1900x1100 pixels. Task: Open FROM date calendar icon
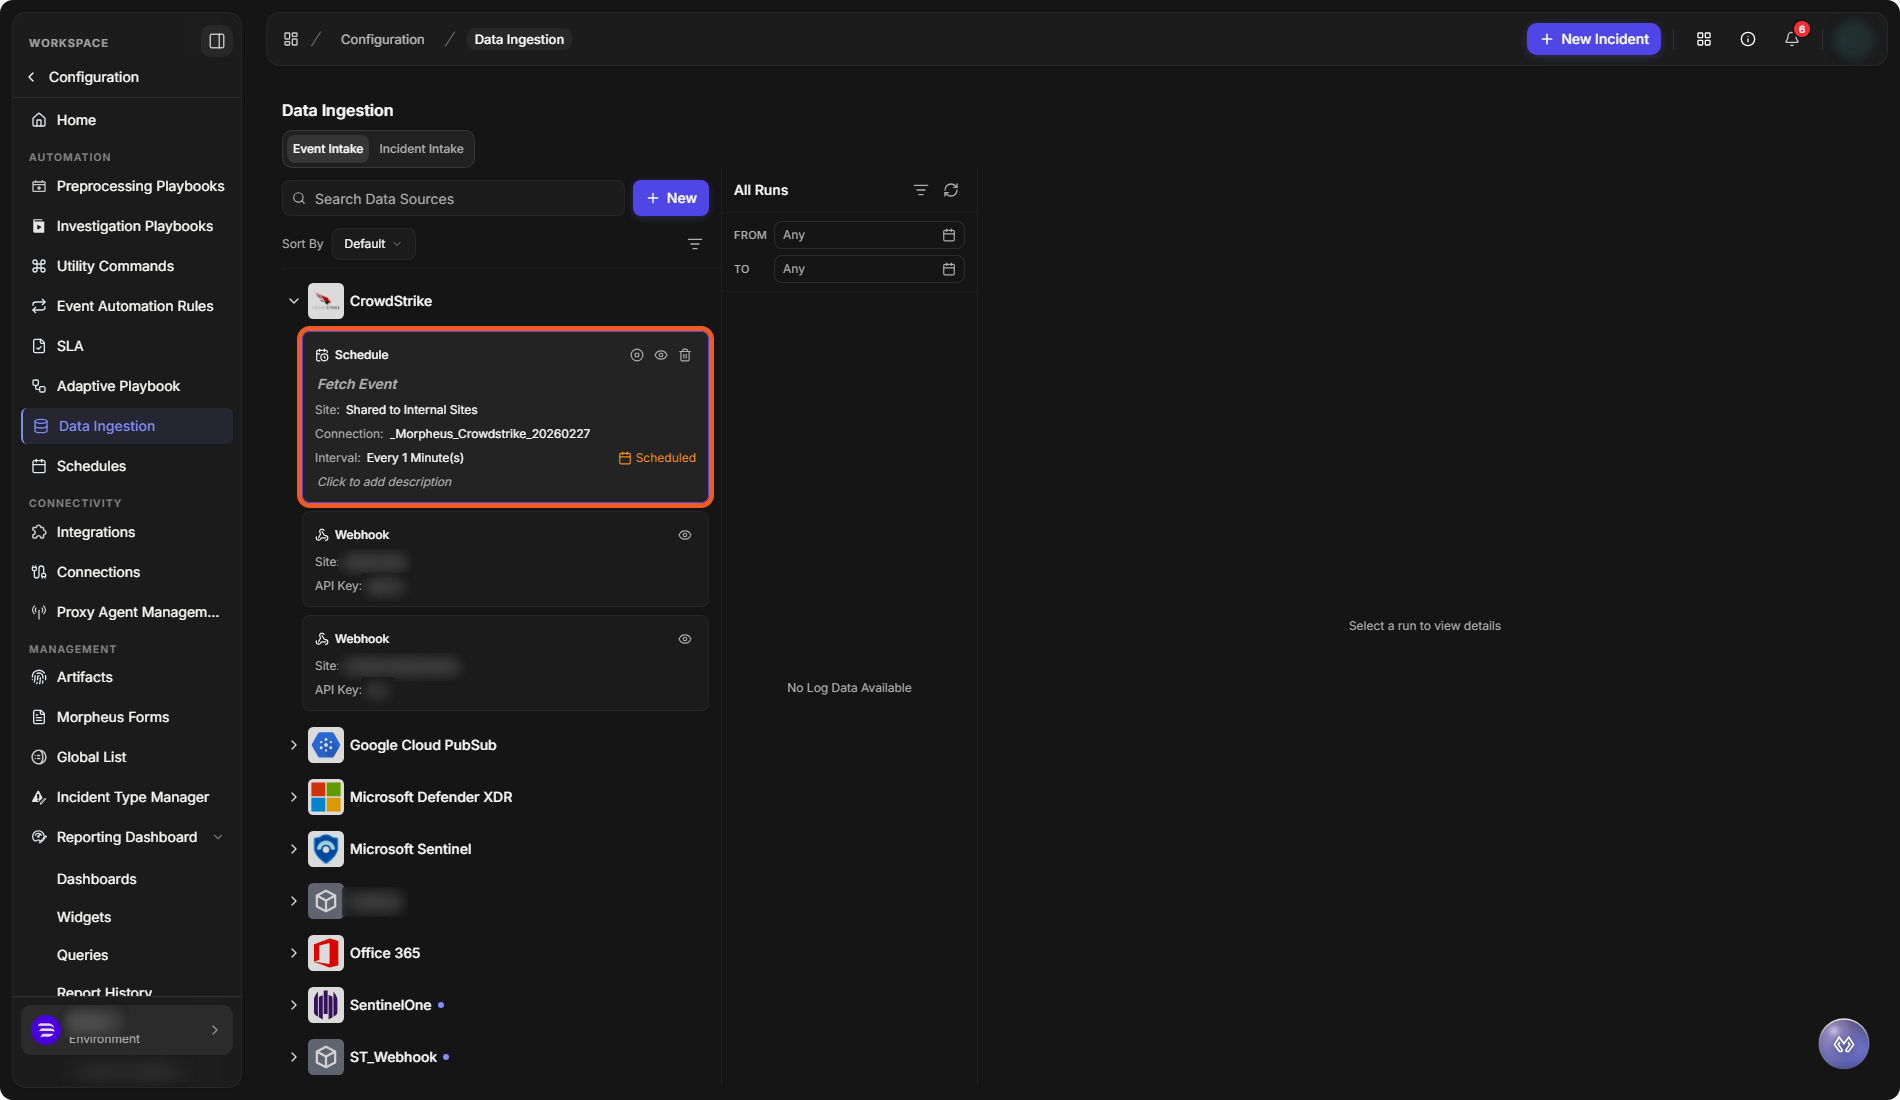pyautogui.click(x=949, y=235)
